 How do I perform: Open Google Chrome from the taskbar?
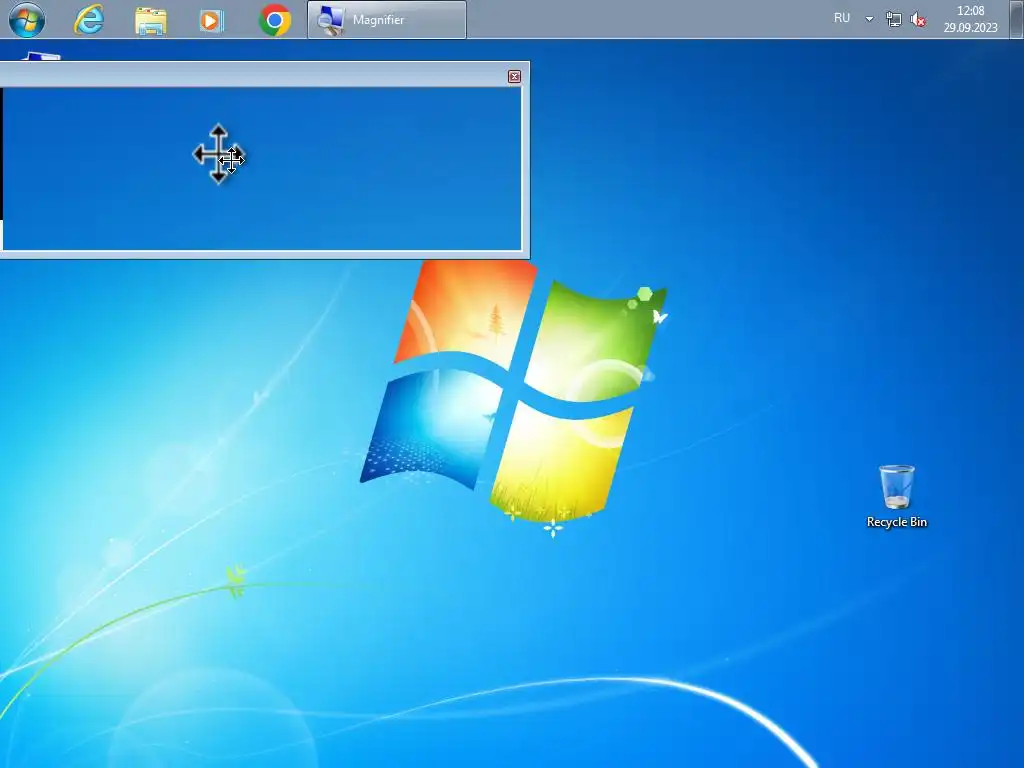click(275, 20)
